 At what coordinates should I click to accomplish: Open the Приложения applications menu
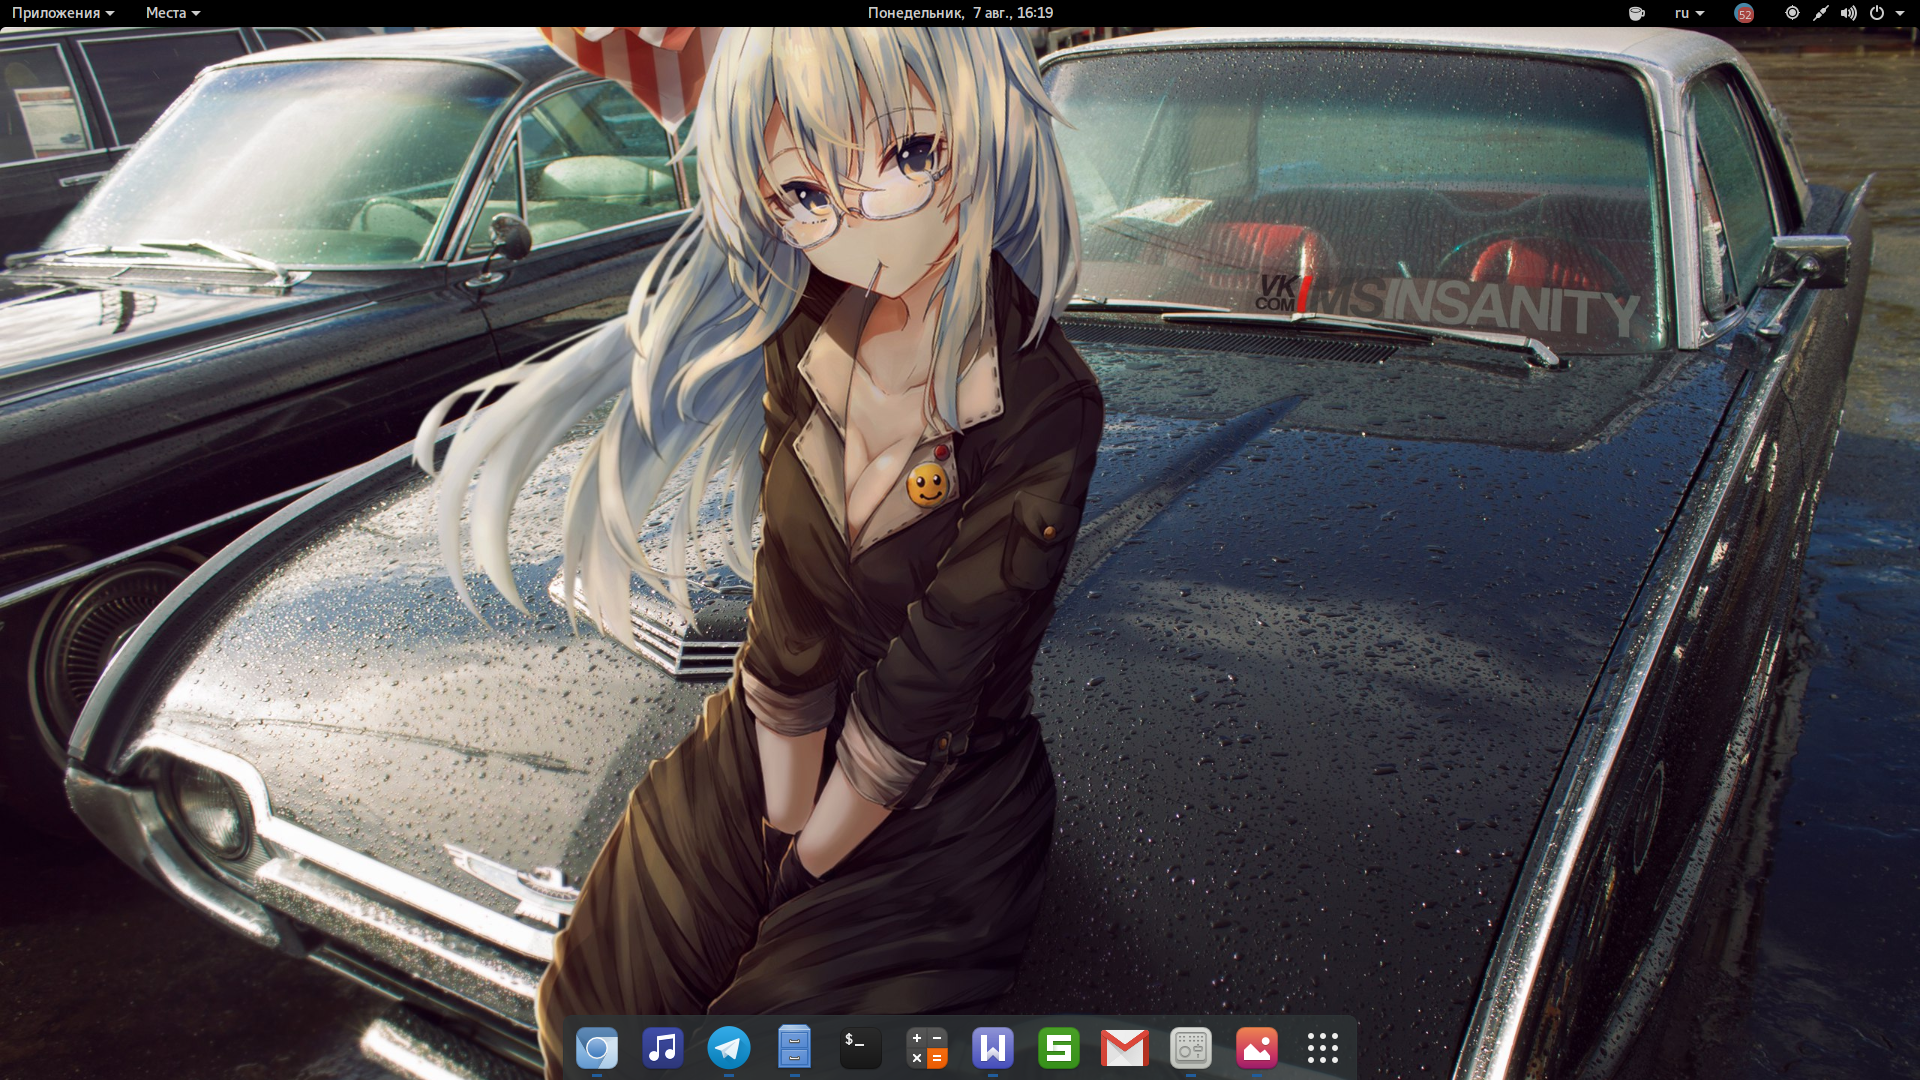(x=63, y=13)
